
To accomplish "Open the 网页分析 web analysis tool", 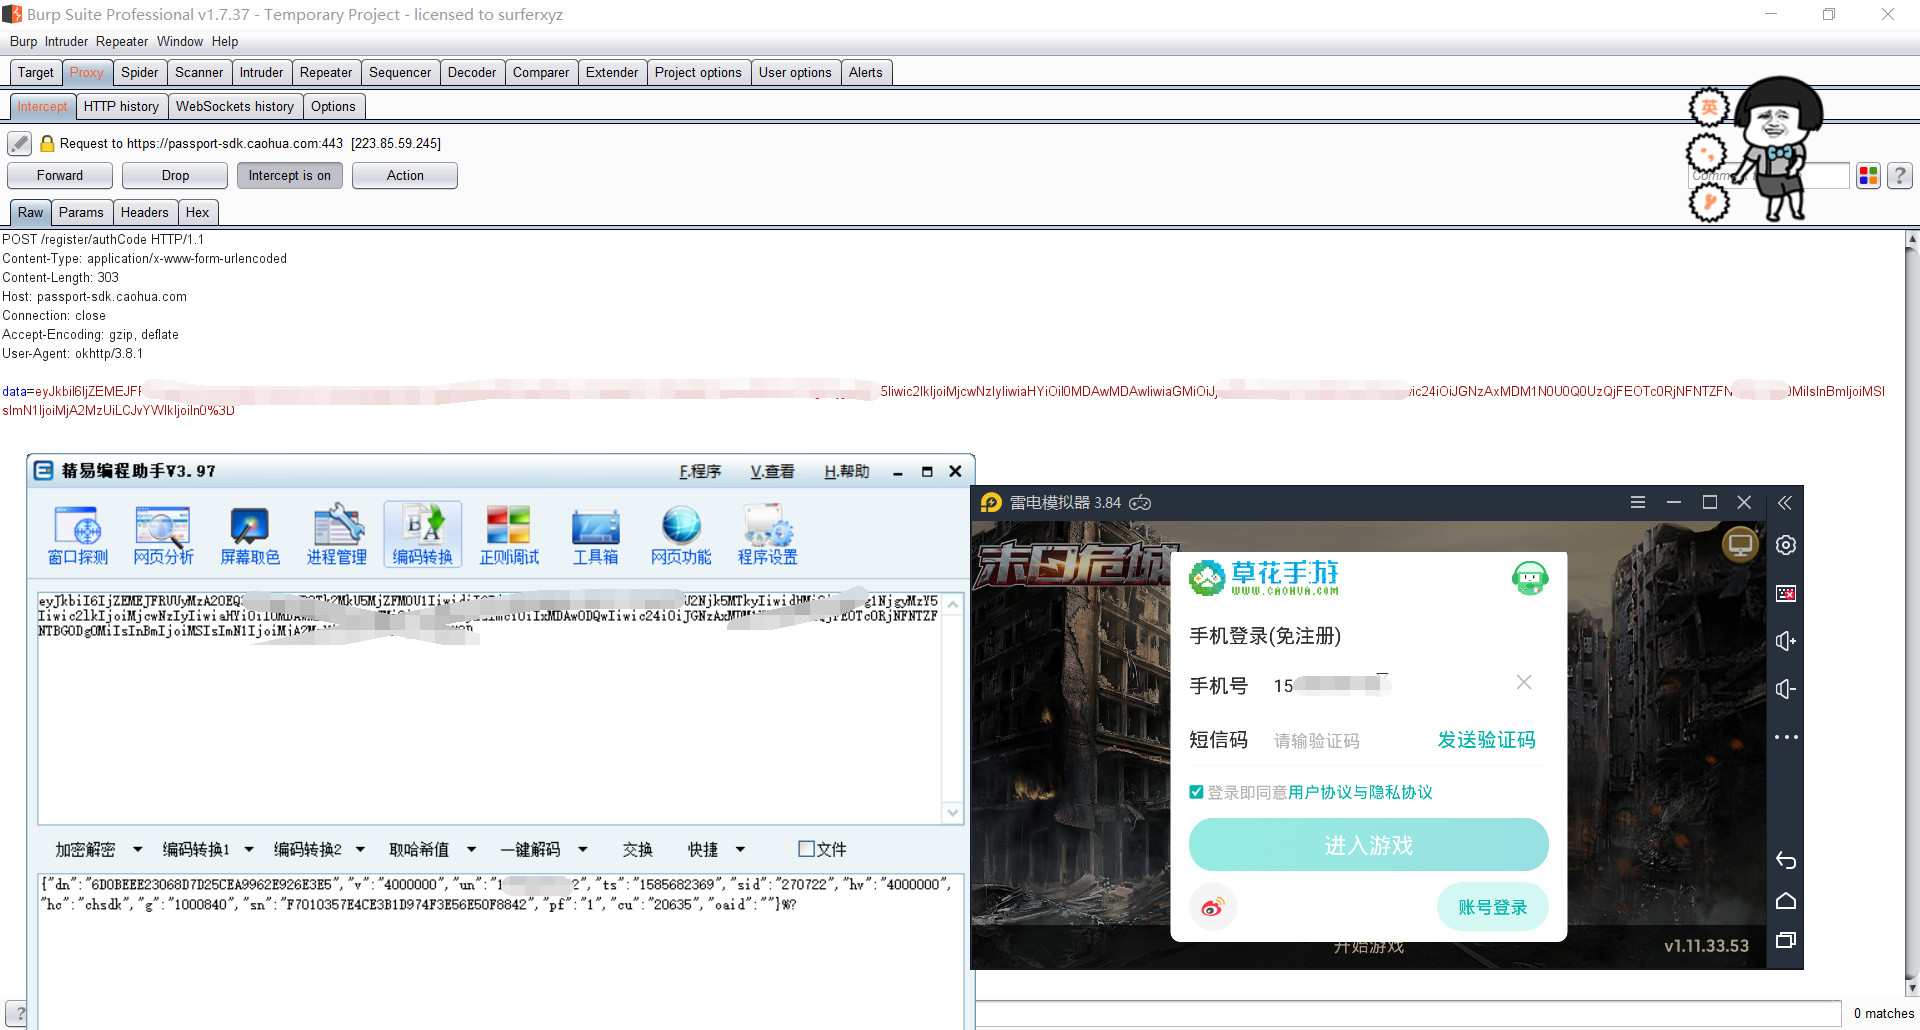I will tap(163, 535).
